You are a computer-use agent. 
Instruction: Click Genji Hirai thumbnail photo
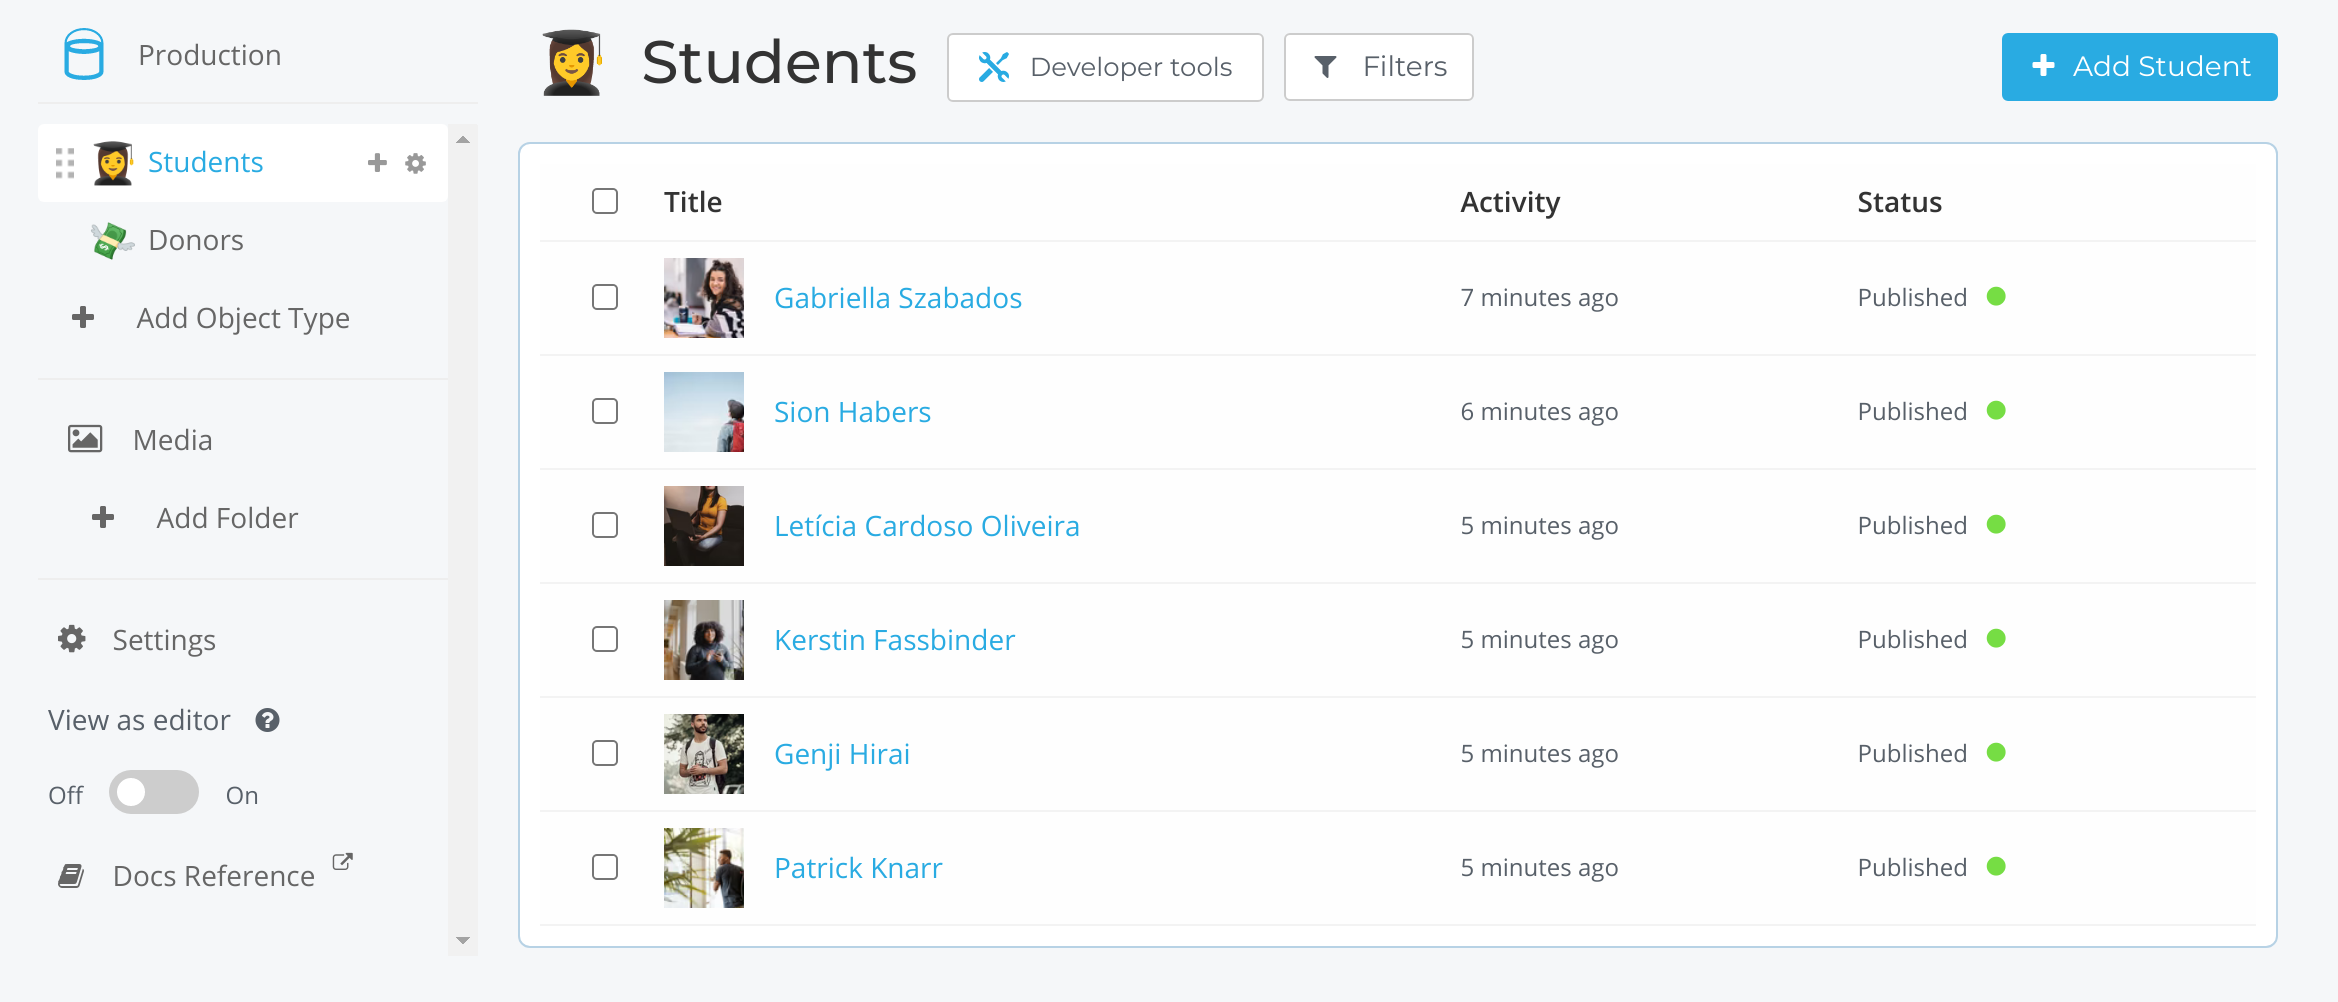(704, 754)
